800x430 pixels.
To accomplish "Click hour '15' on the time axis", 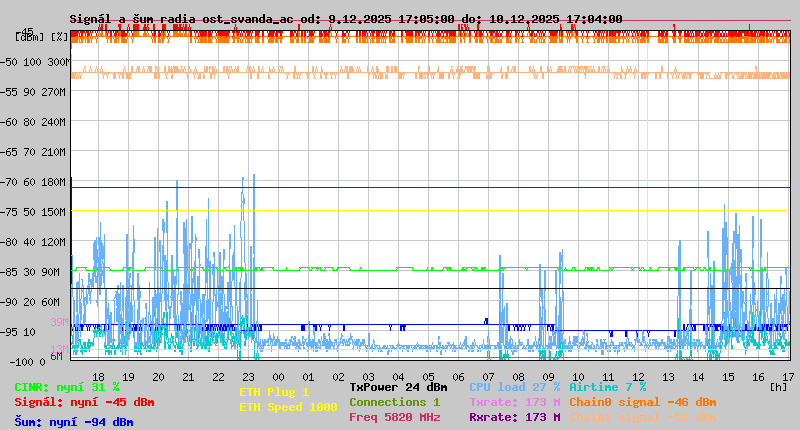I will pos(728,377).
